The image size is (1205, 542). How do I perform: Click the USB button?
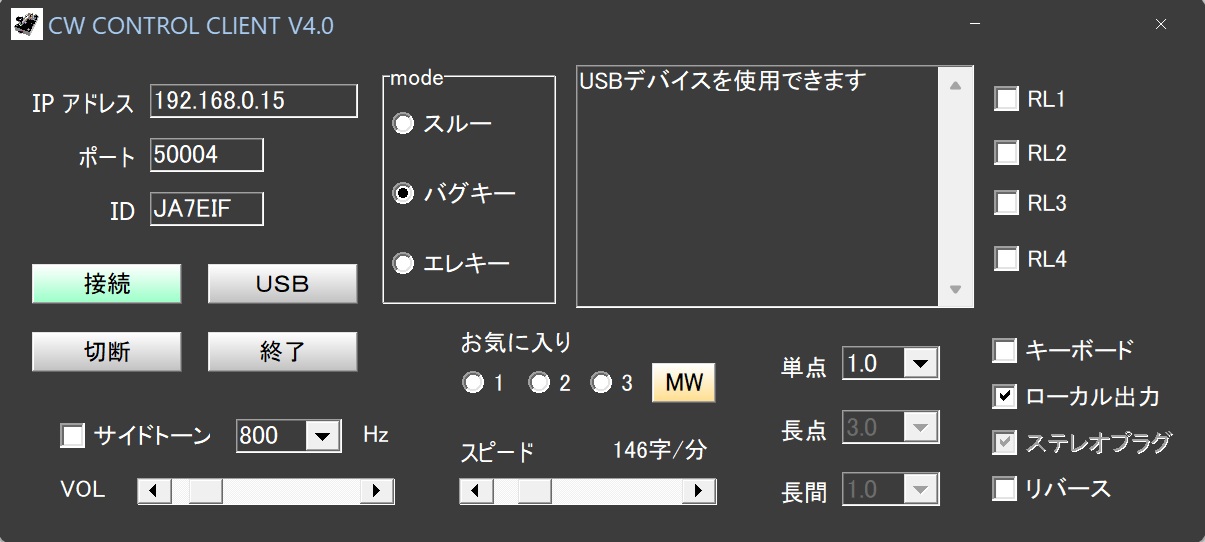tap(282, 284)
